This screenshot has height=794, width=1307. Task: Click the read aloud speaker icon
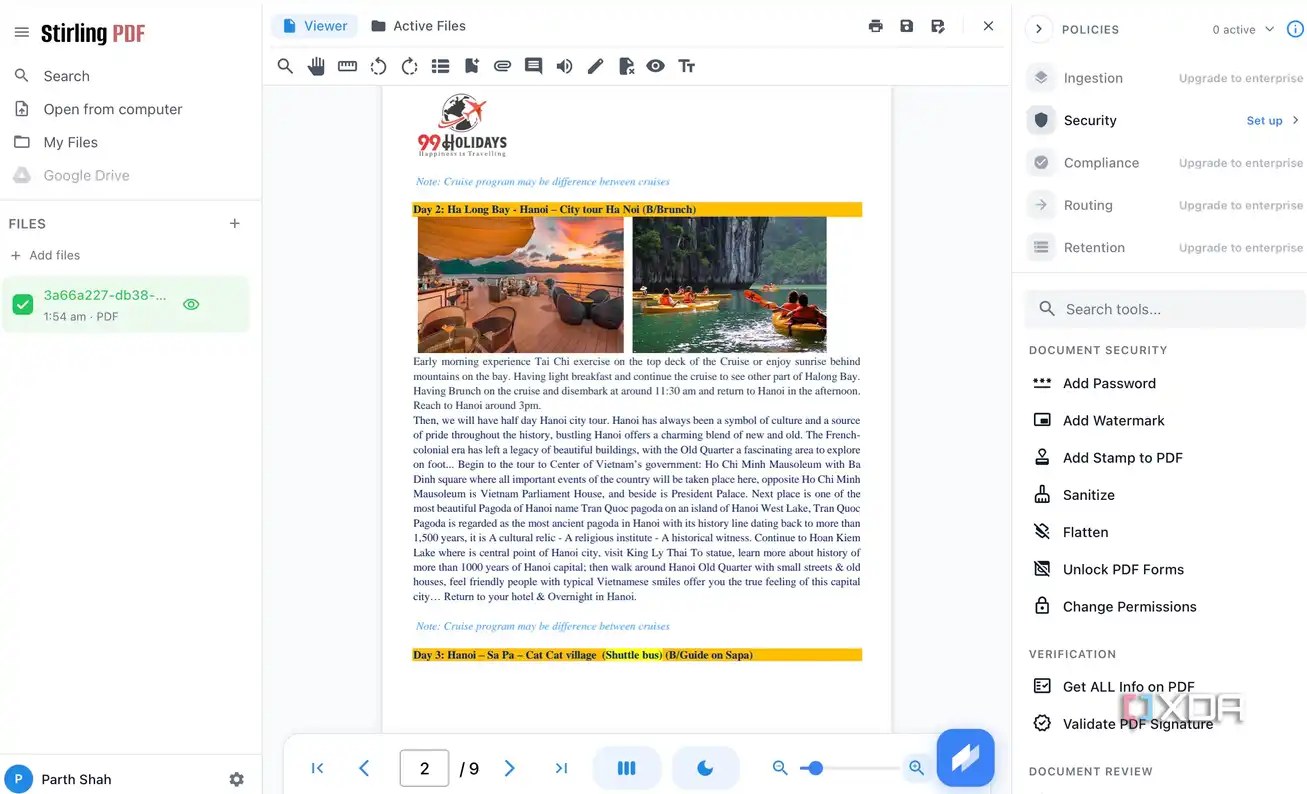pos(564,66)
